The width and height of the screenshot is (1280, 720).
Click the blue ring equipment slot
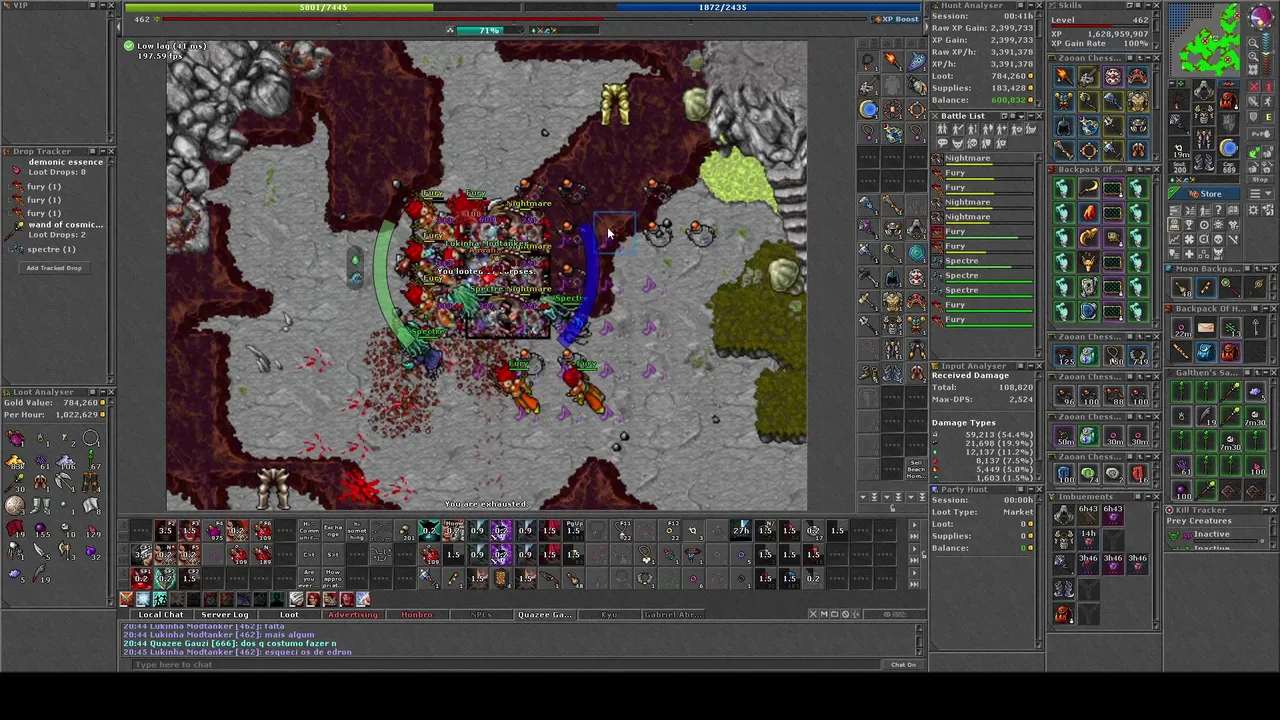[1229, 146]
